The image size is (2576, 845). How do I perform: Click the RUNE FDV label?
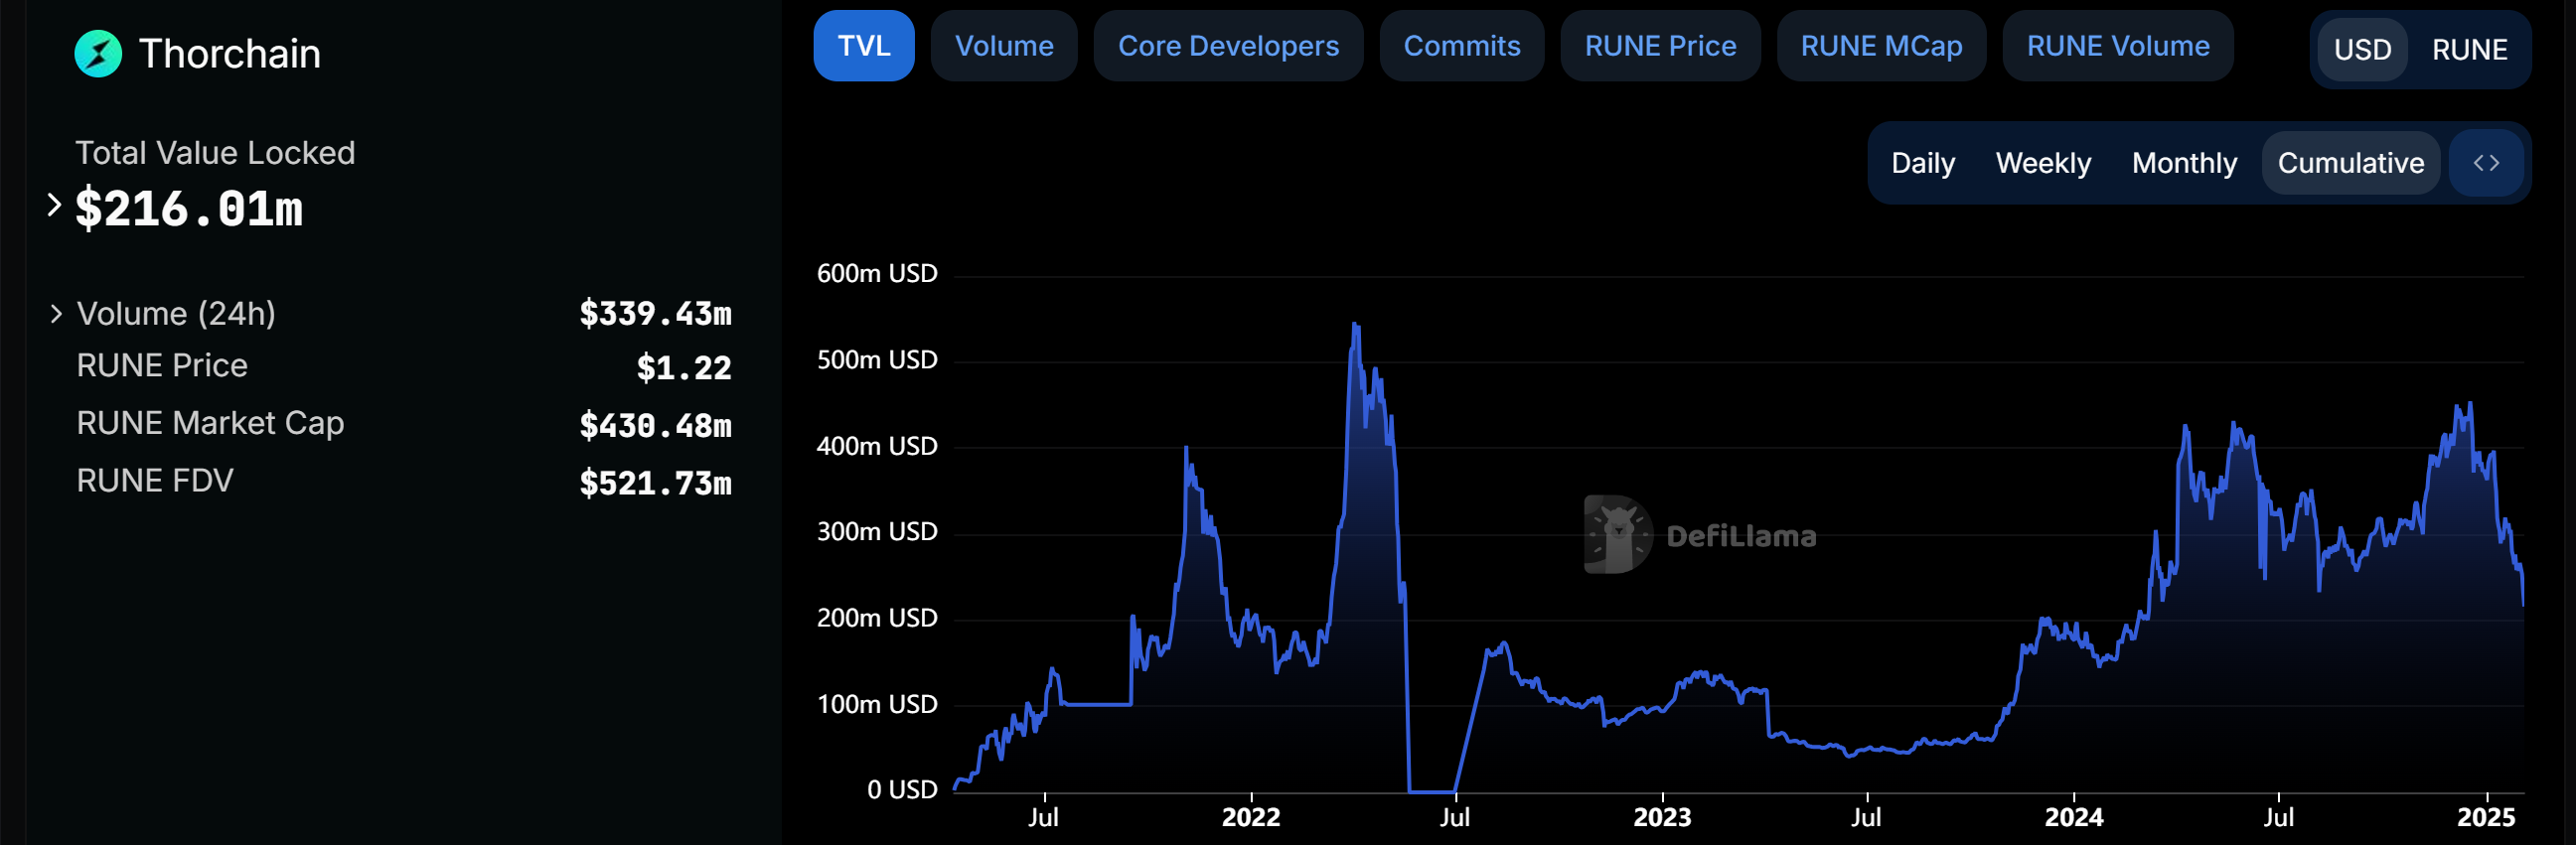[155, 481]
